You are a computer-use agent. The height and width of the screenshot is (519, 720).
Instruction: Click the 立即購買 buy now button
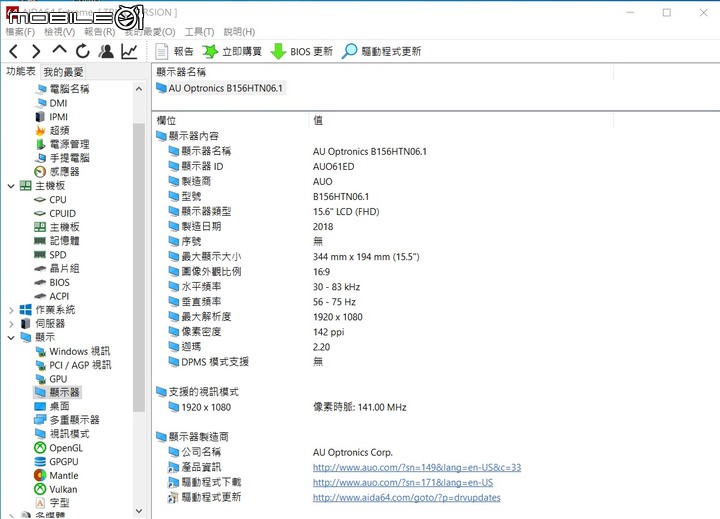232,51
